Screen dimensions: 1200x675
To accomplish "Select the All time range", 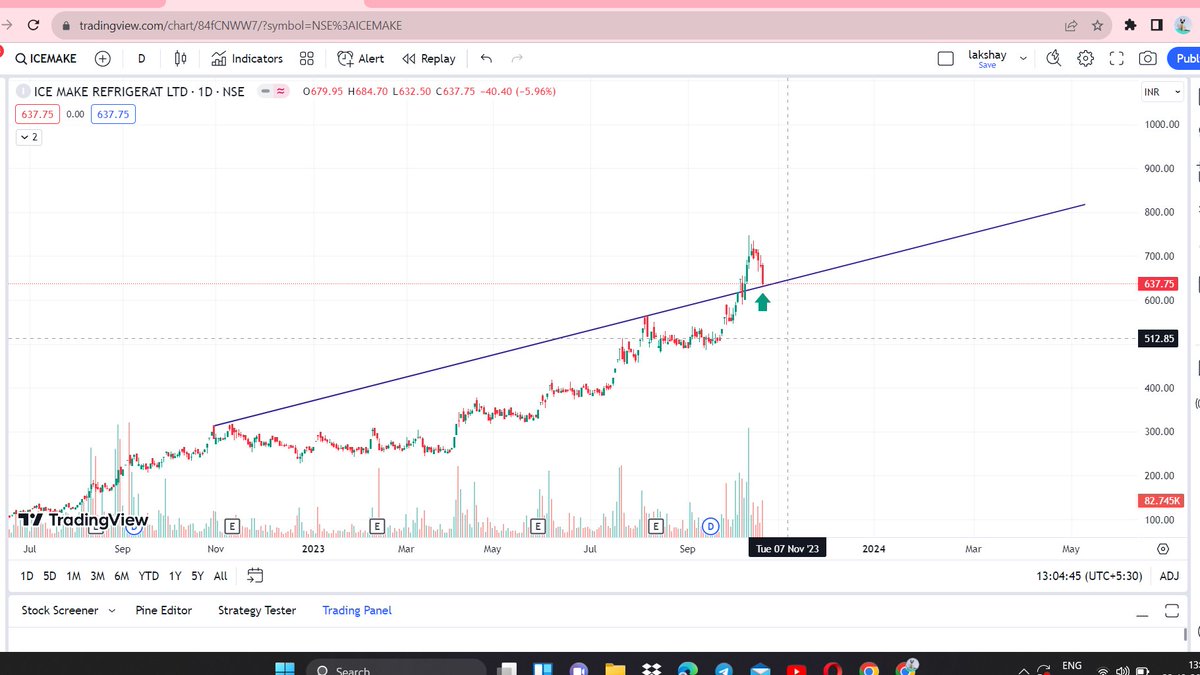I will (220, 576).
